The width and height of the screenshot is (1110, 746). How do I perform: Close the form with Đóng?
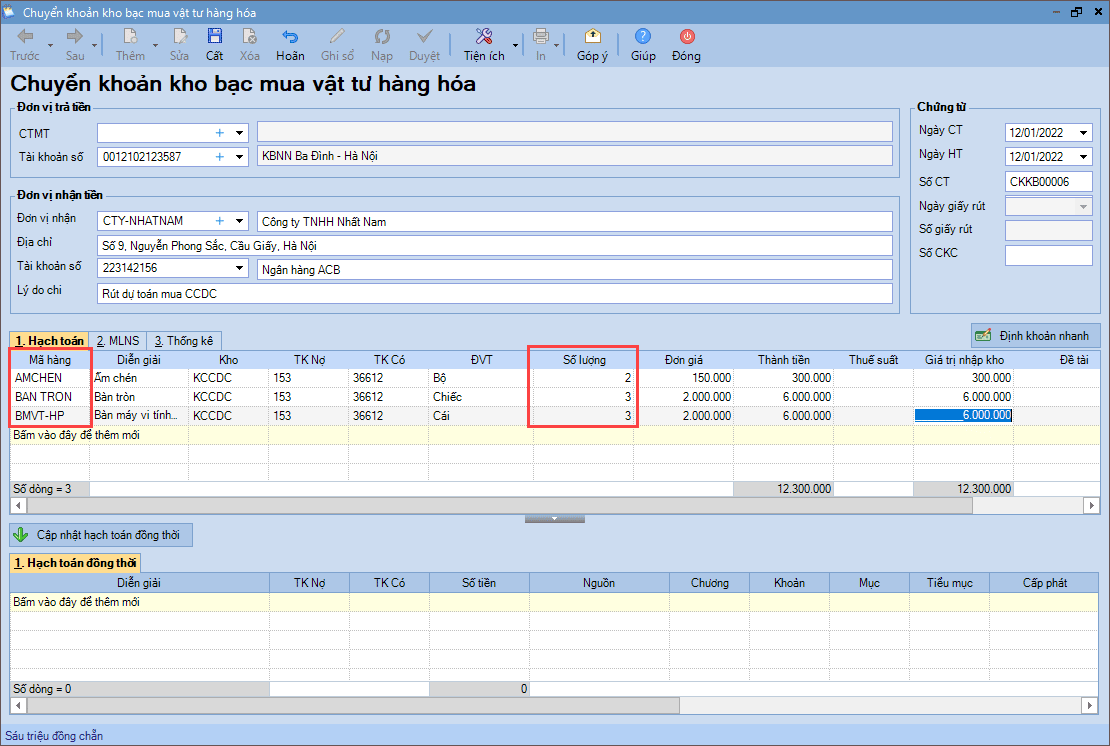(x=687, y=45)
